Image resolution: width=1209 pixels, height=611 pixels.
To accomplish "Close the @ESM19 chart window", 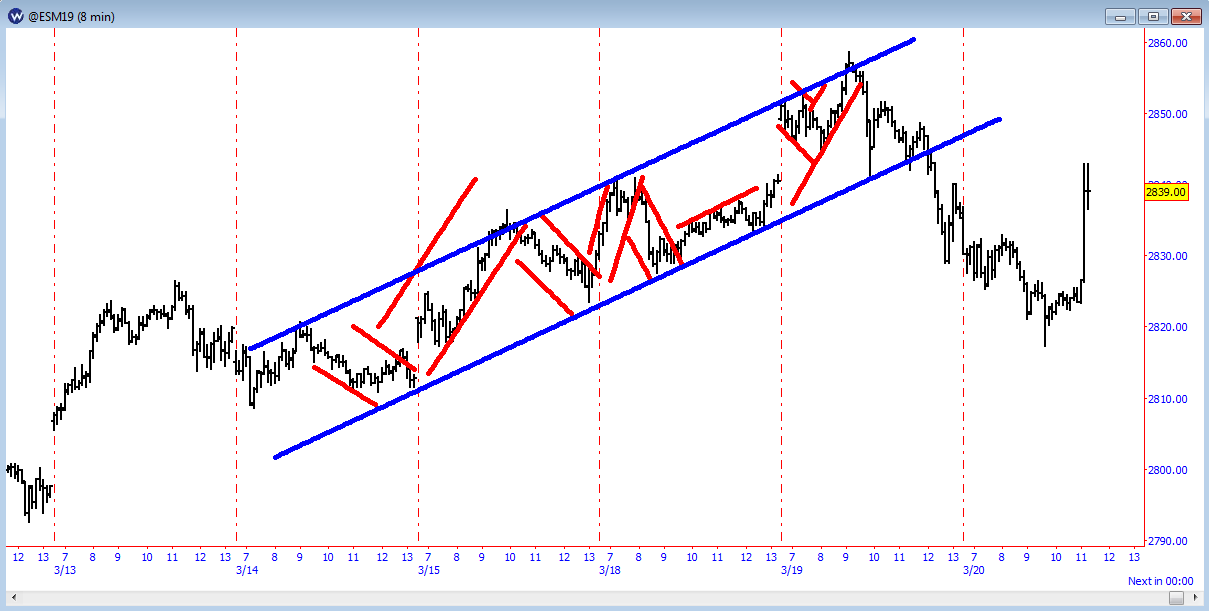I will coord(1186,16).
